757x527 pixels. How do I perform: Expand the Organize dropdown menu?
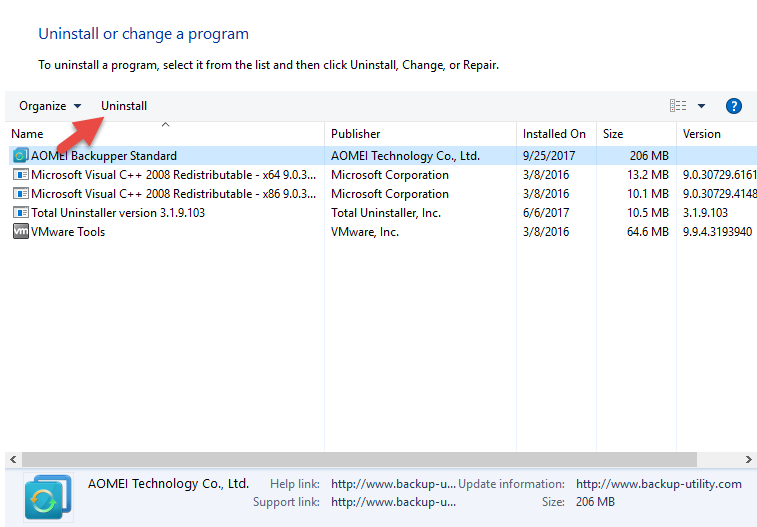[x=50, y=106]
